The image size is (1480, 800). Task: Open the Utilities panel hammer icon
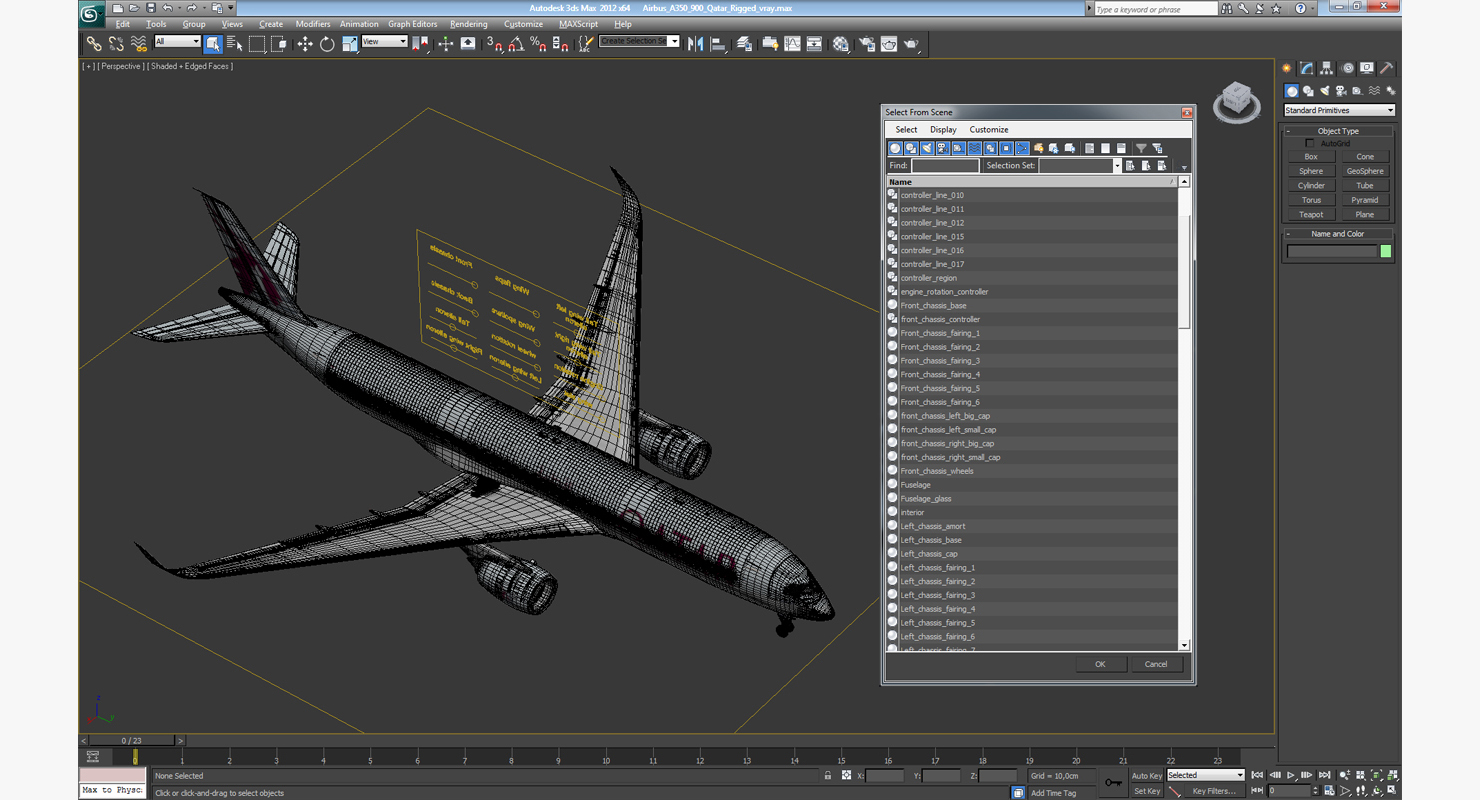coord(1387,68)
